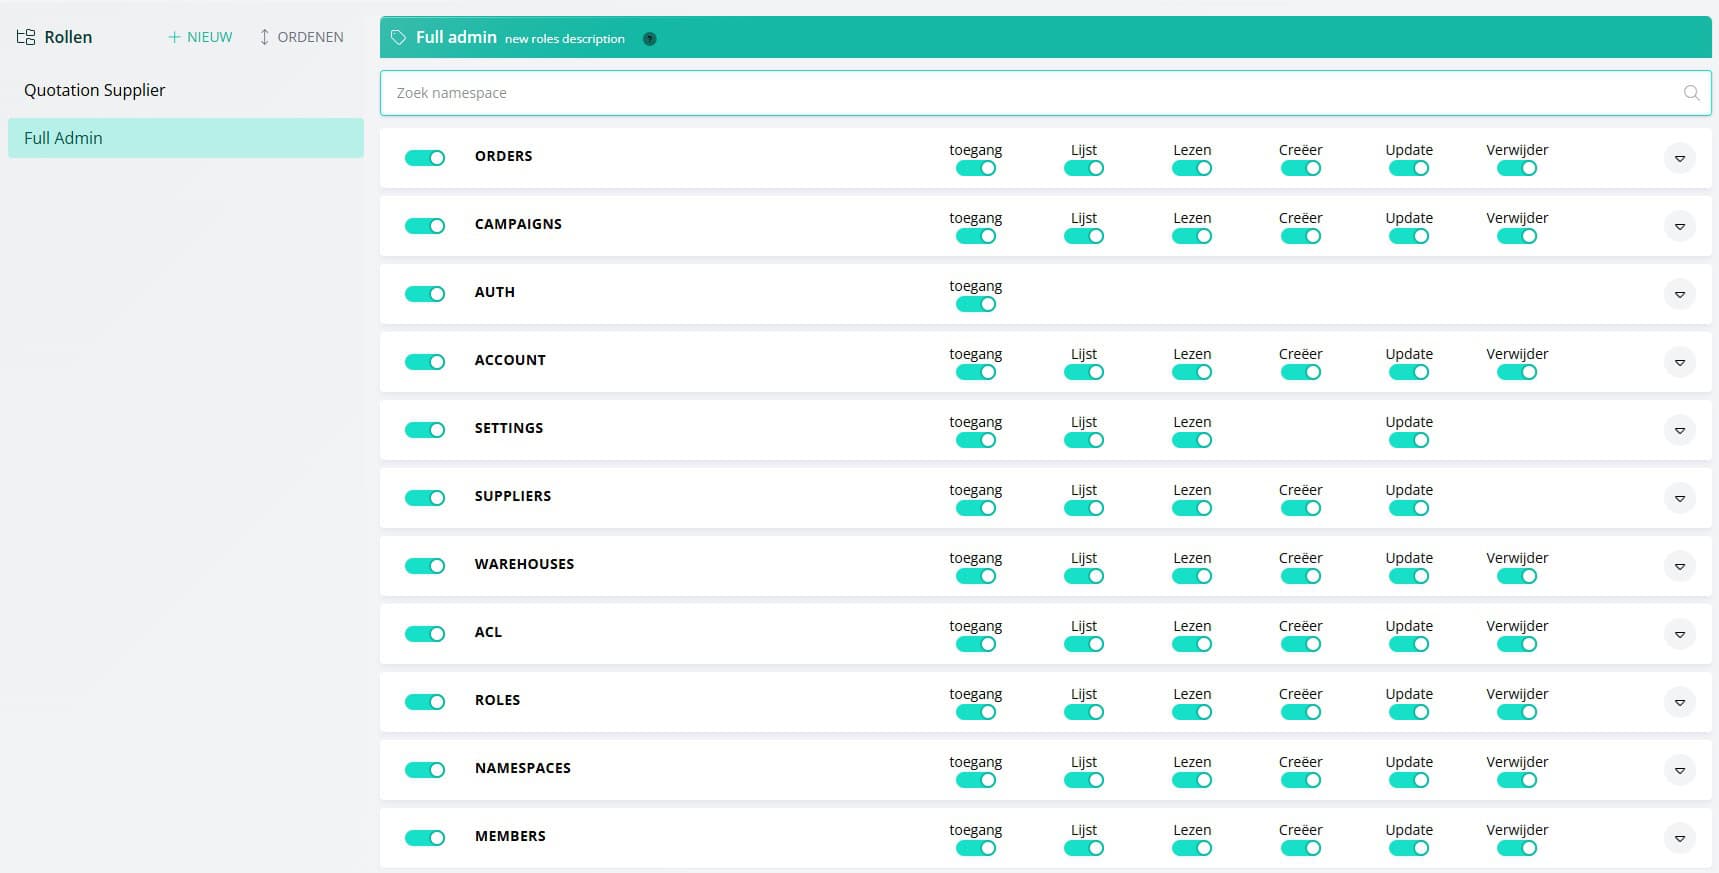
Task: Disable Verwijder permission for CAMPAIGNS
Action: 1516,236
